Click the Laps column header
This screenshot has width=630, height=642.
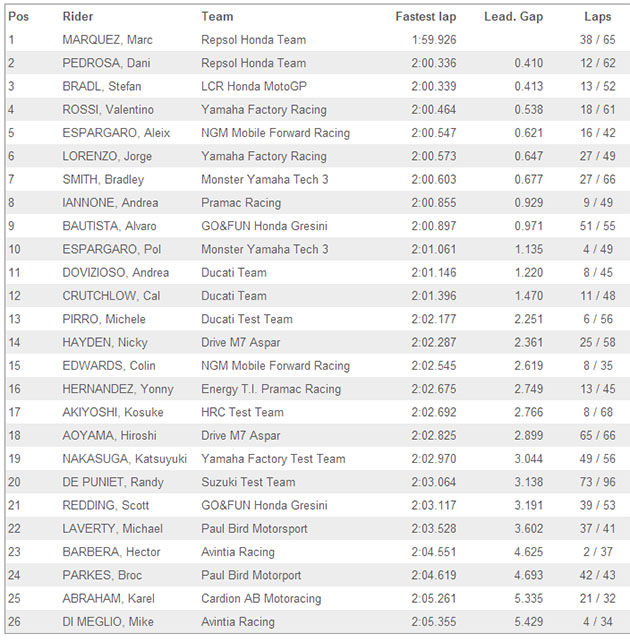pyautogui.click(x=598, y=16)
